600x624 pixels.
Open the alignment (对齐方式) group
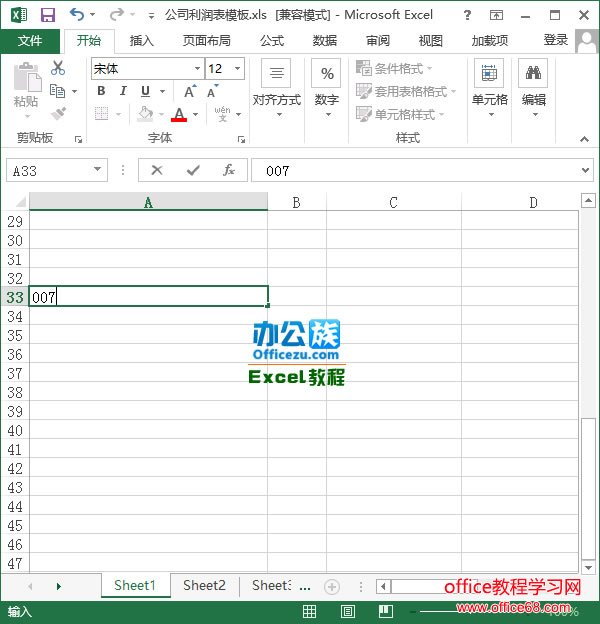pos(277,90)
